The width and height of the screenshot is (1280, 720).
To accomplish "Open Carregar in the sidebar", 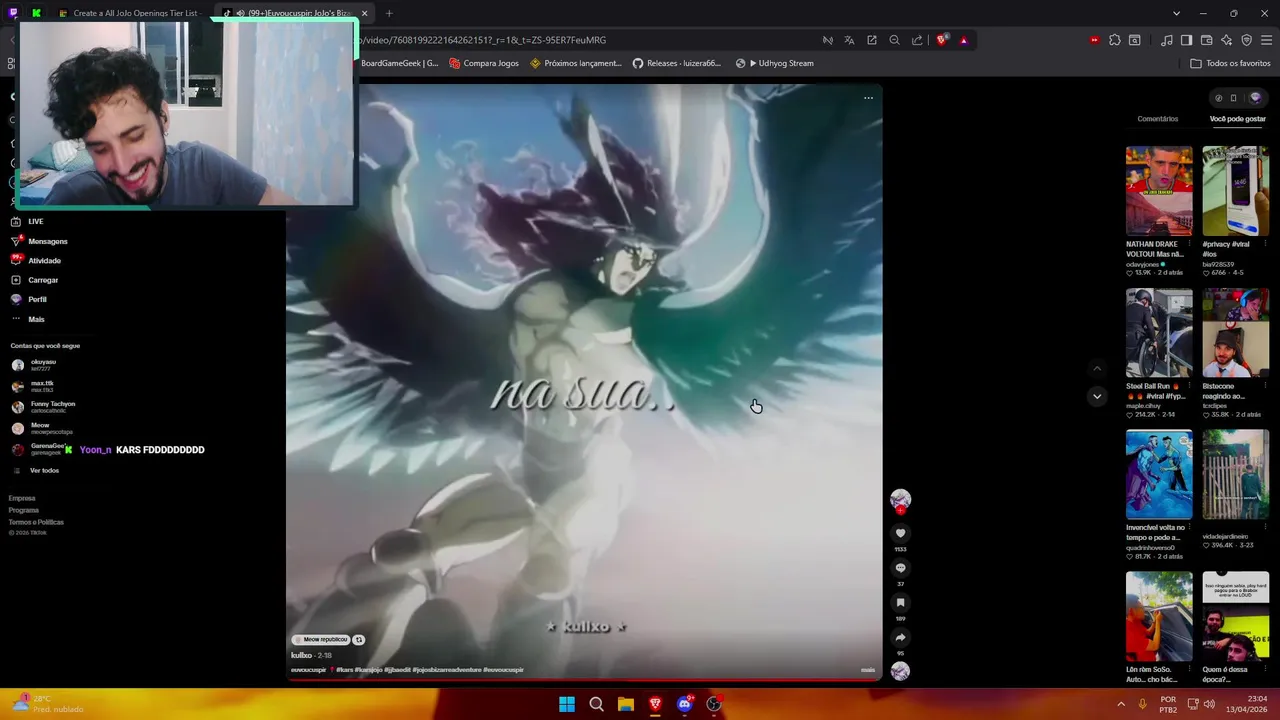I will coord(35,280).
